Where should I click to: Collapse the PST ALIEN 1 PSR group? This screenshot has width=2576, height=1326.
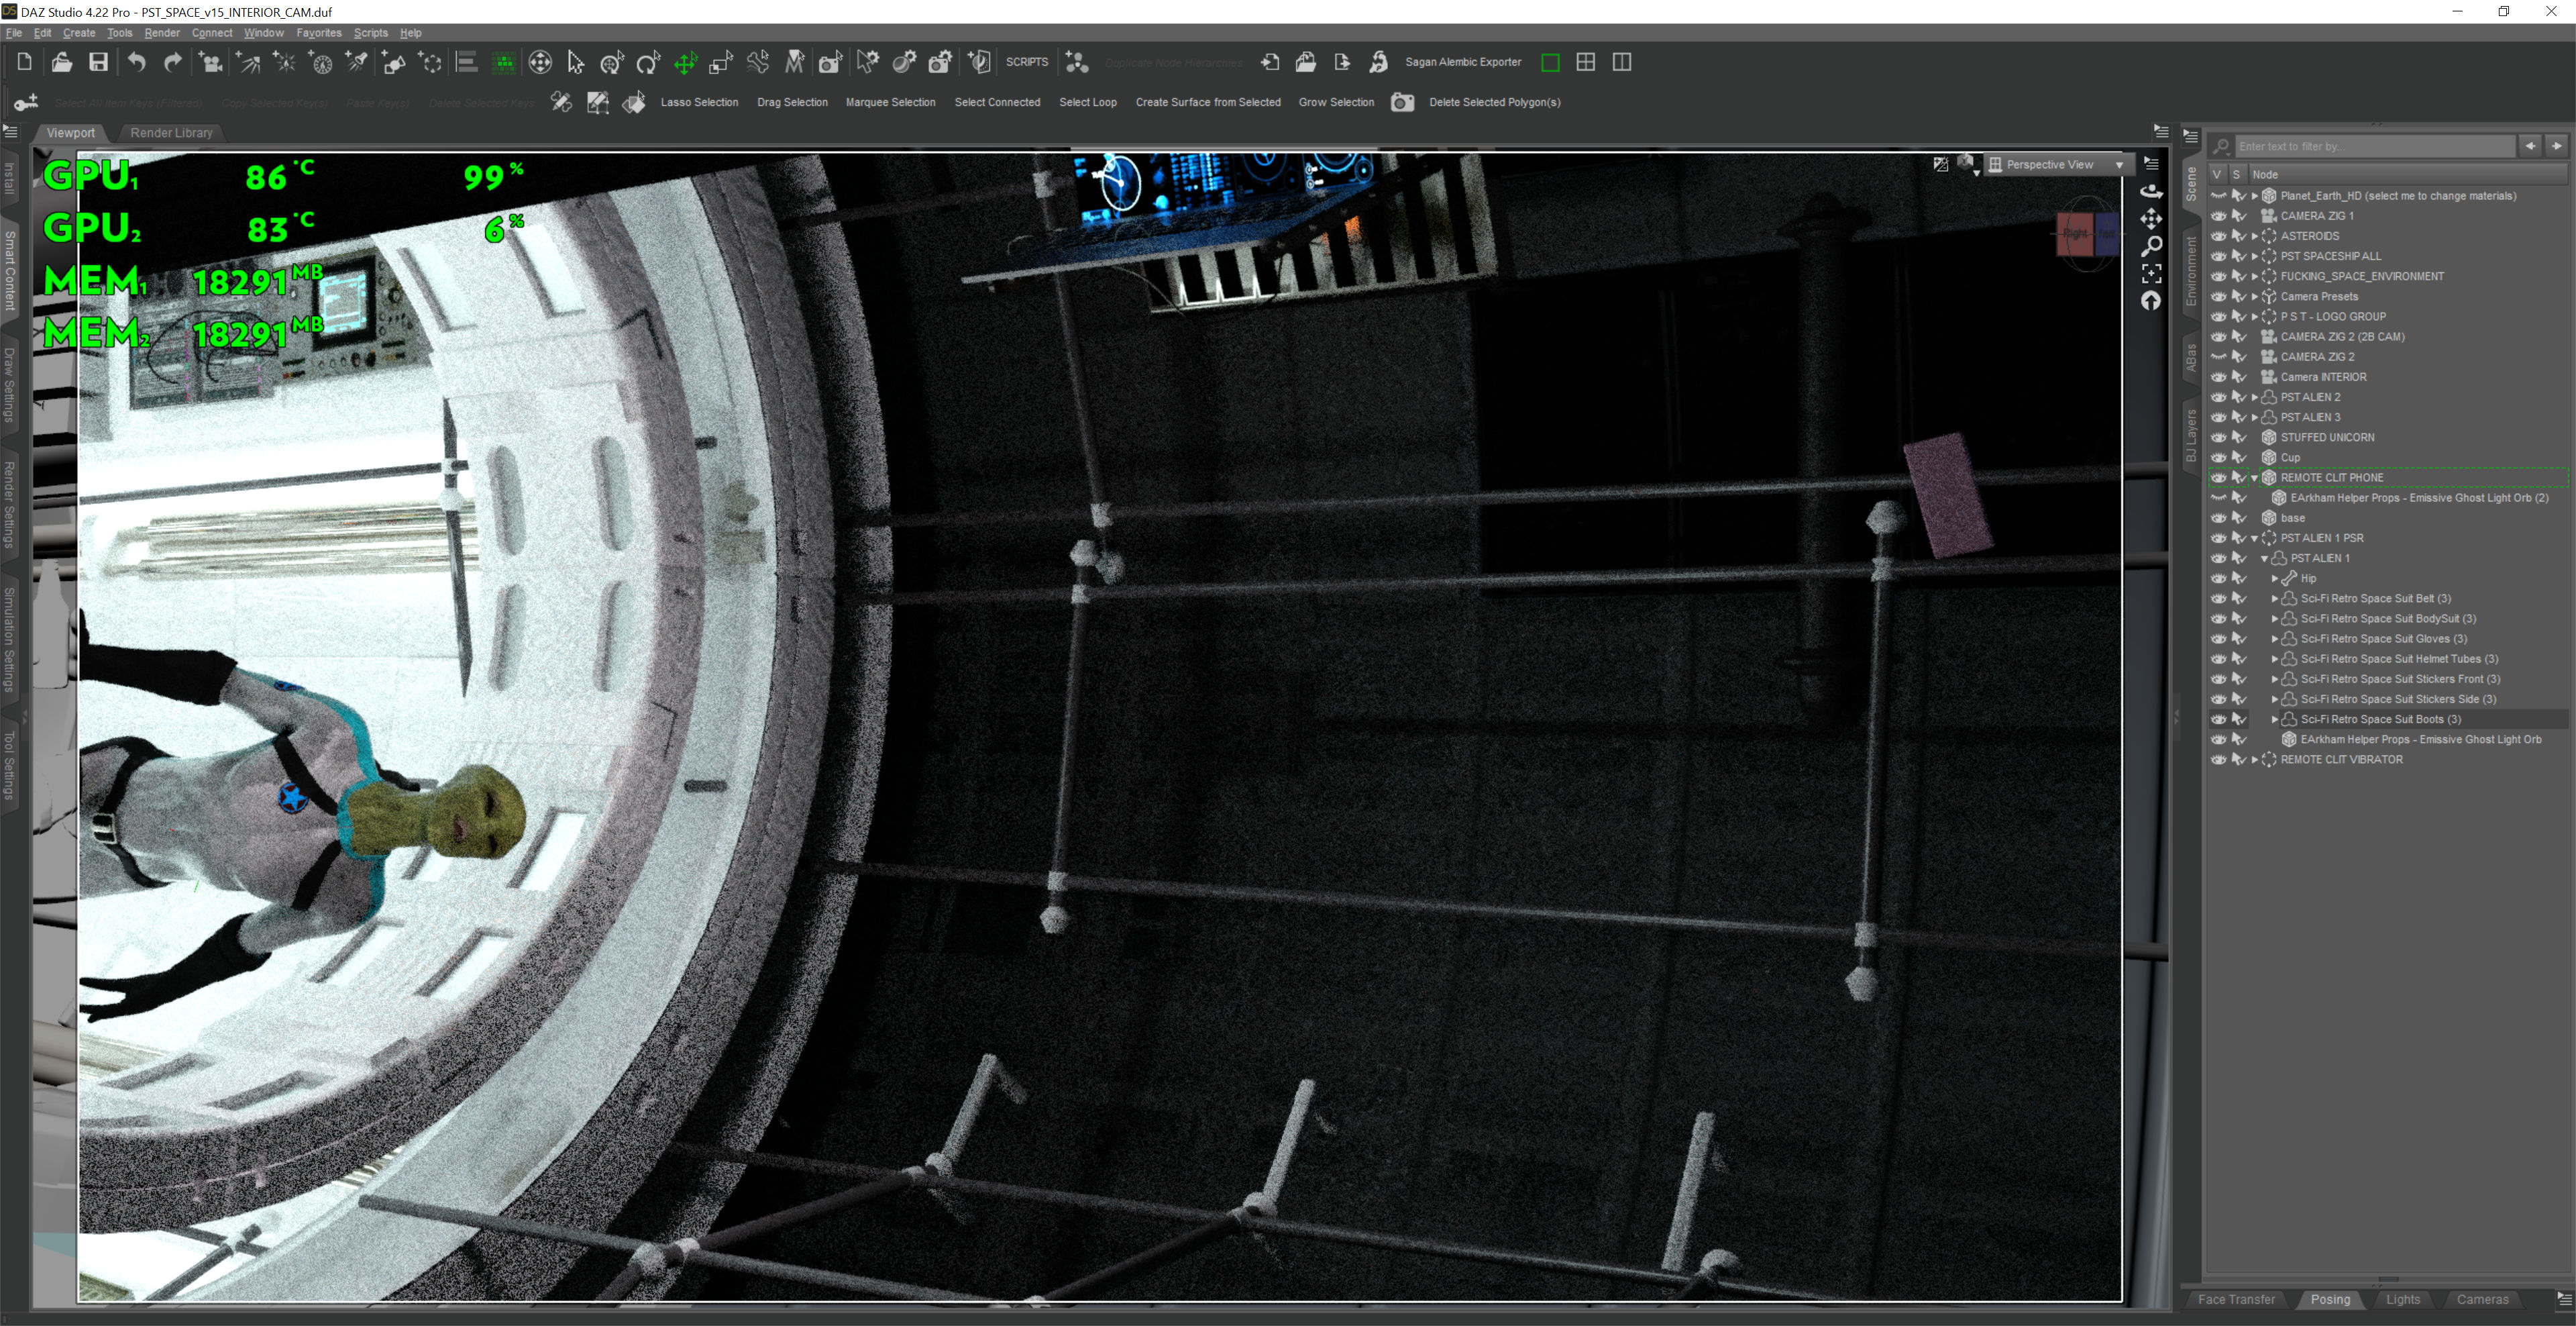2255,538
